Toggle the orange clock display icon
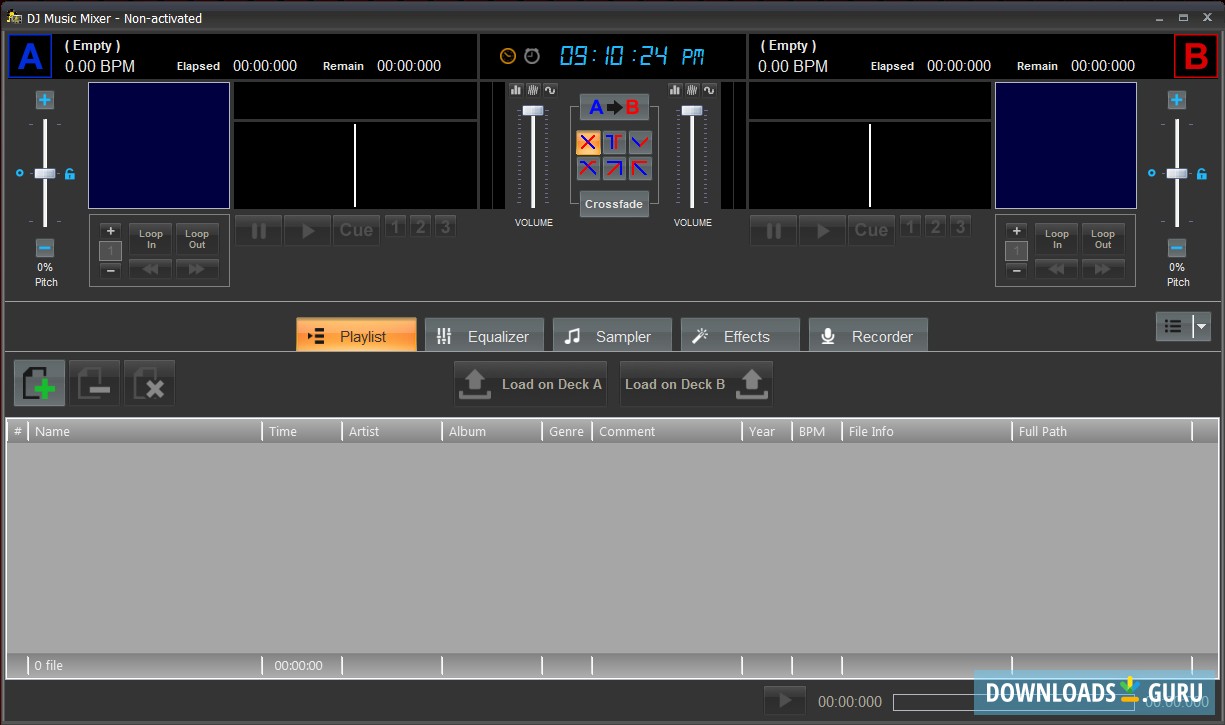Image resolution: width=1225 pixels, height=725 pixels. 508,56
